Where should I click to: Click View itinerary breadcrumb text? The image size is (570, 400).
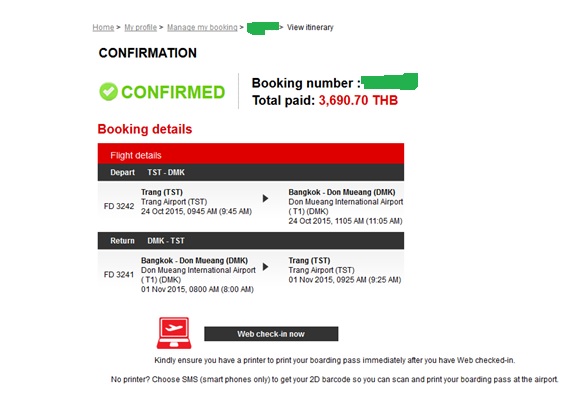310,27
